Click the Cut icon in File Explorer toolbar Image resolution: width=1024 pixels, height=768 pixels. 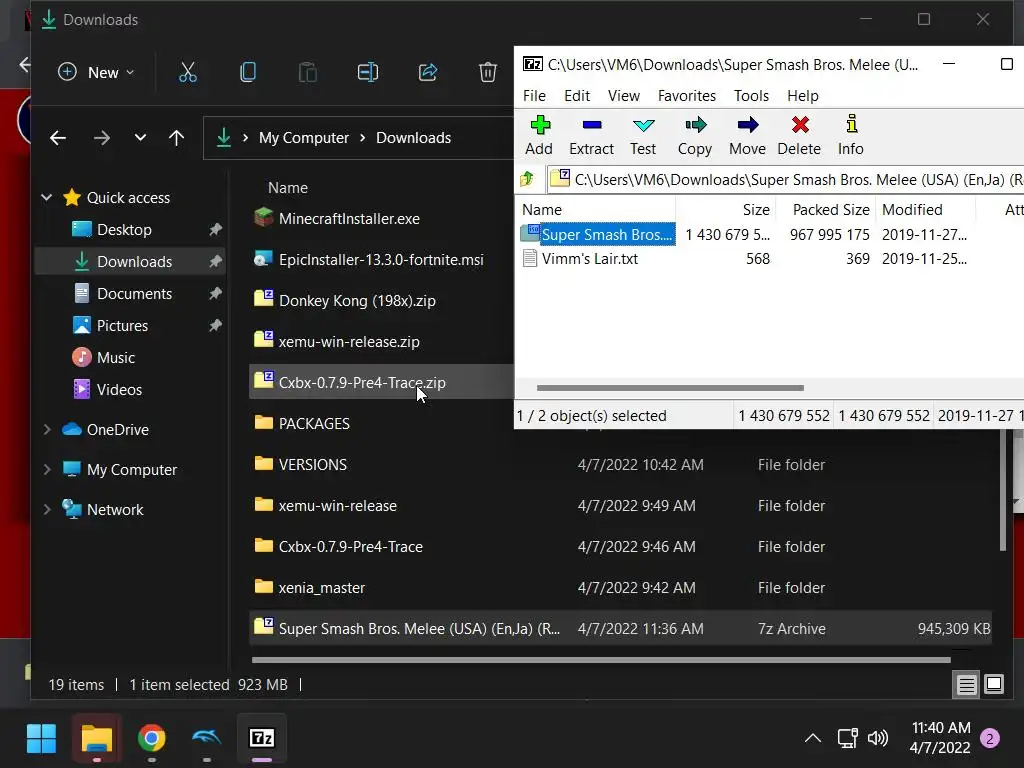point(187,72)
